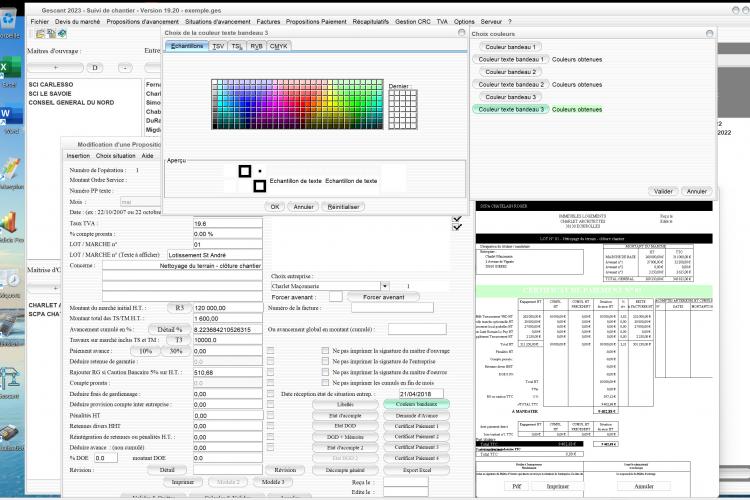The width and height of the screenshot is (750, 500).
Task: Click the Export Excel button
Action: coord(416,470)
